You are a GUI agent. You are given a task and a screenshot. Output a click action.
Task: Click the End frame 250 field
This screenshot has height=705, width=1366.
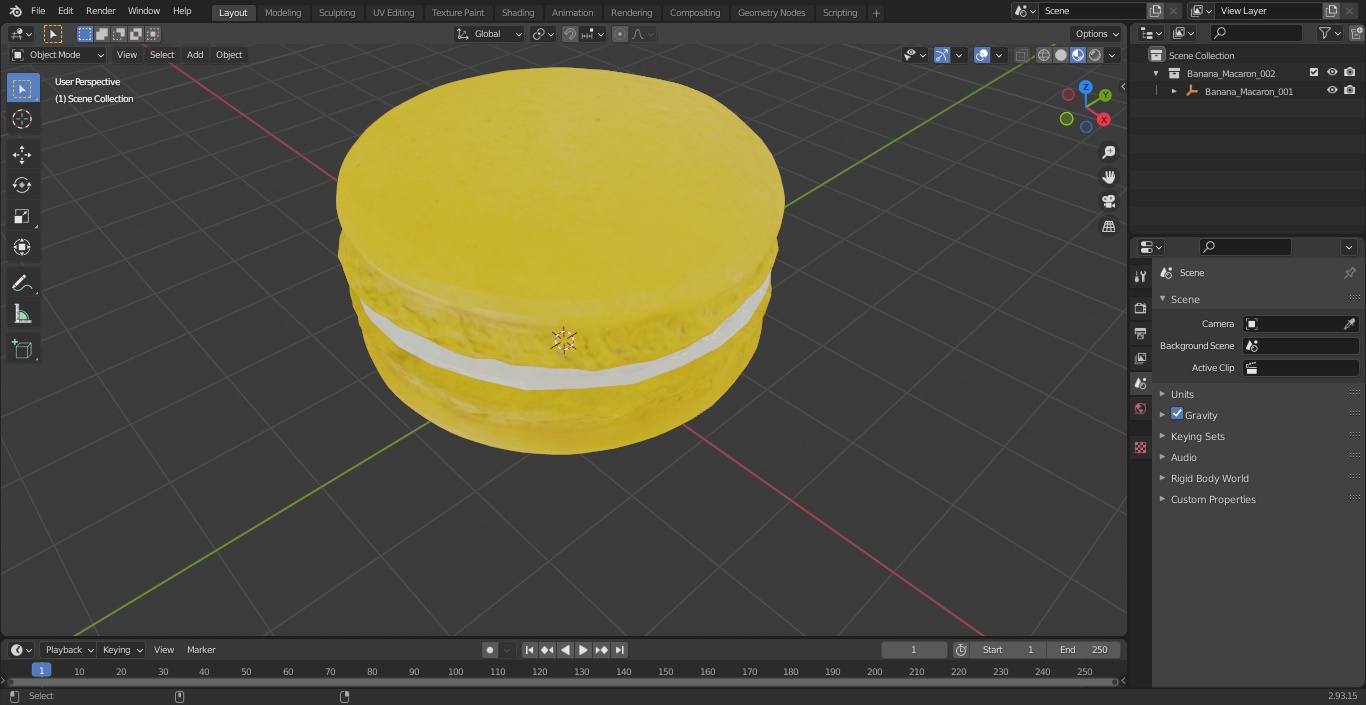[1084, 650]
